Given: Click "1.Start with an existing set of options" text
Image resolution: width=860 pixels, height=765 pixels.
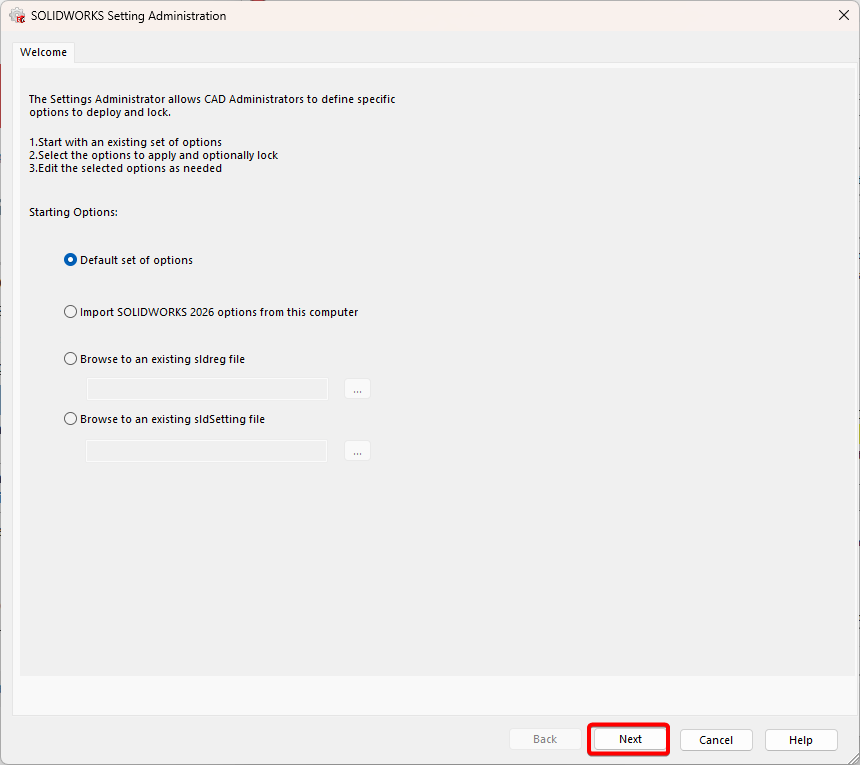Looking at the screenshot, I should point(126,142).
